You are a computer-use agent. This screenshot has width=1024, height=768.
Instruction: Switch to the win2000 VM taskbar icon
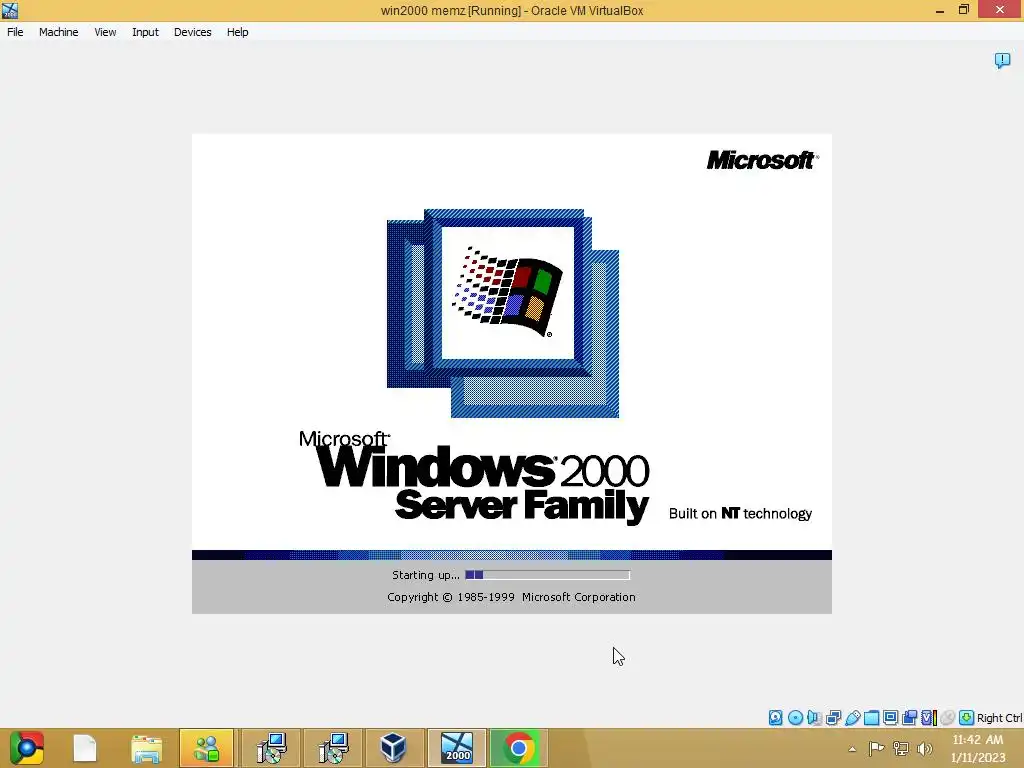456,748
